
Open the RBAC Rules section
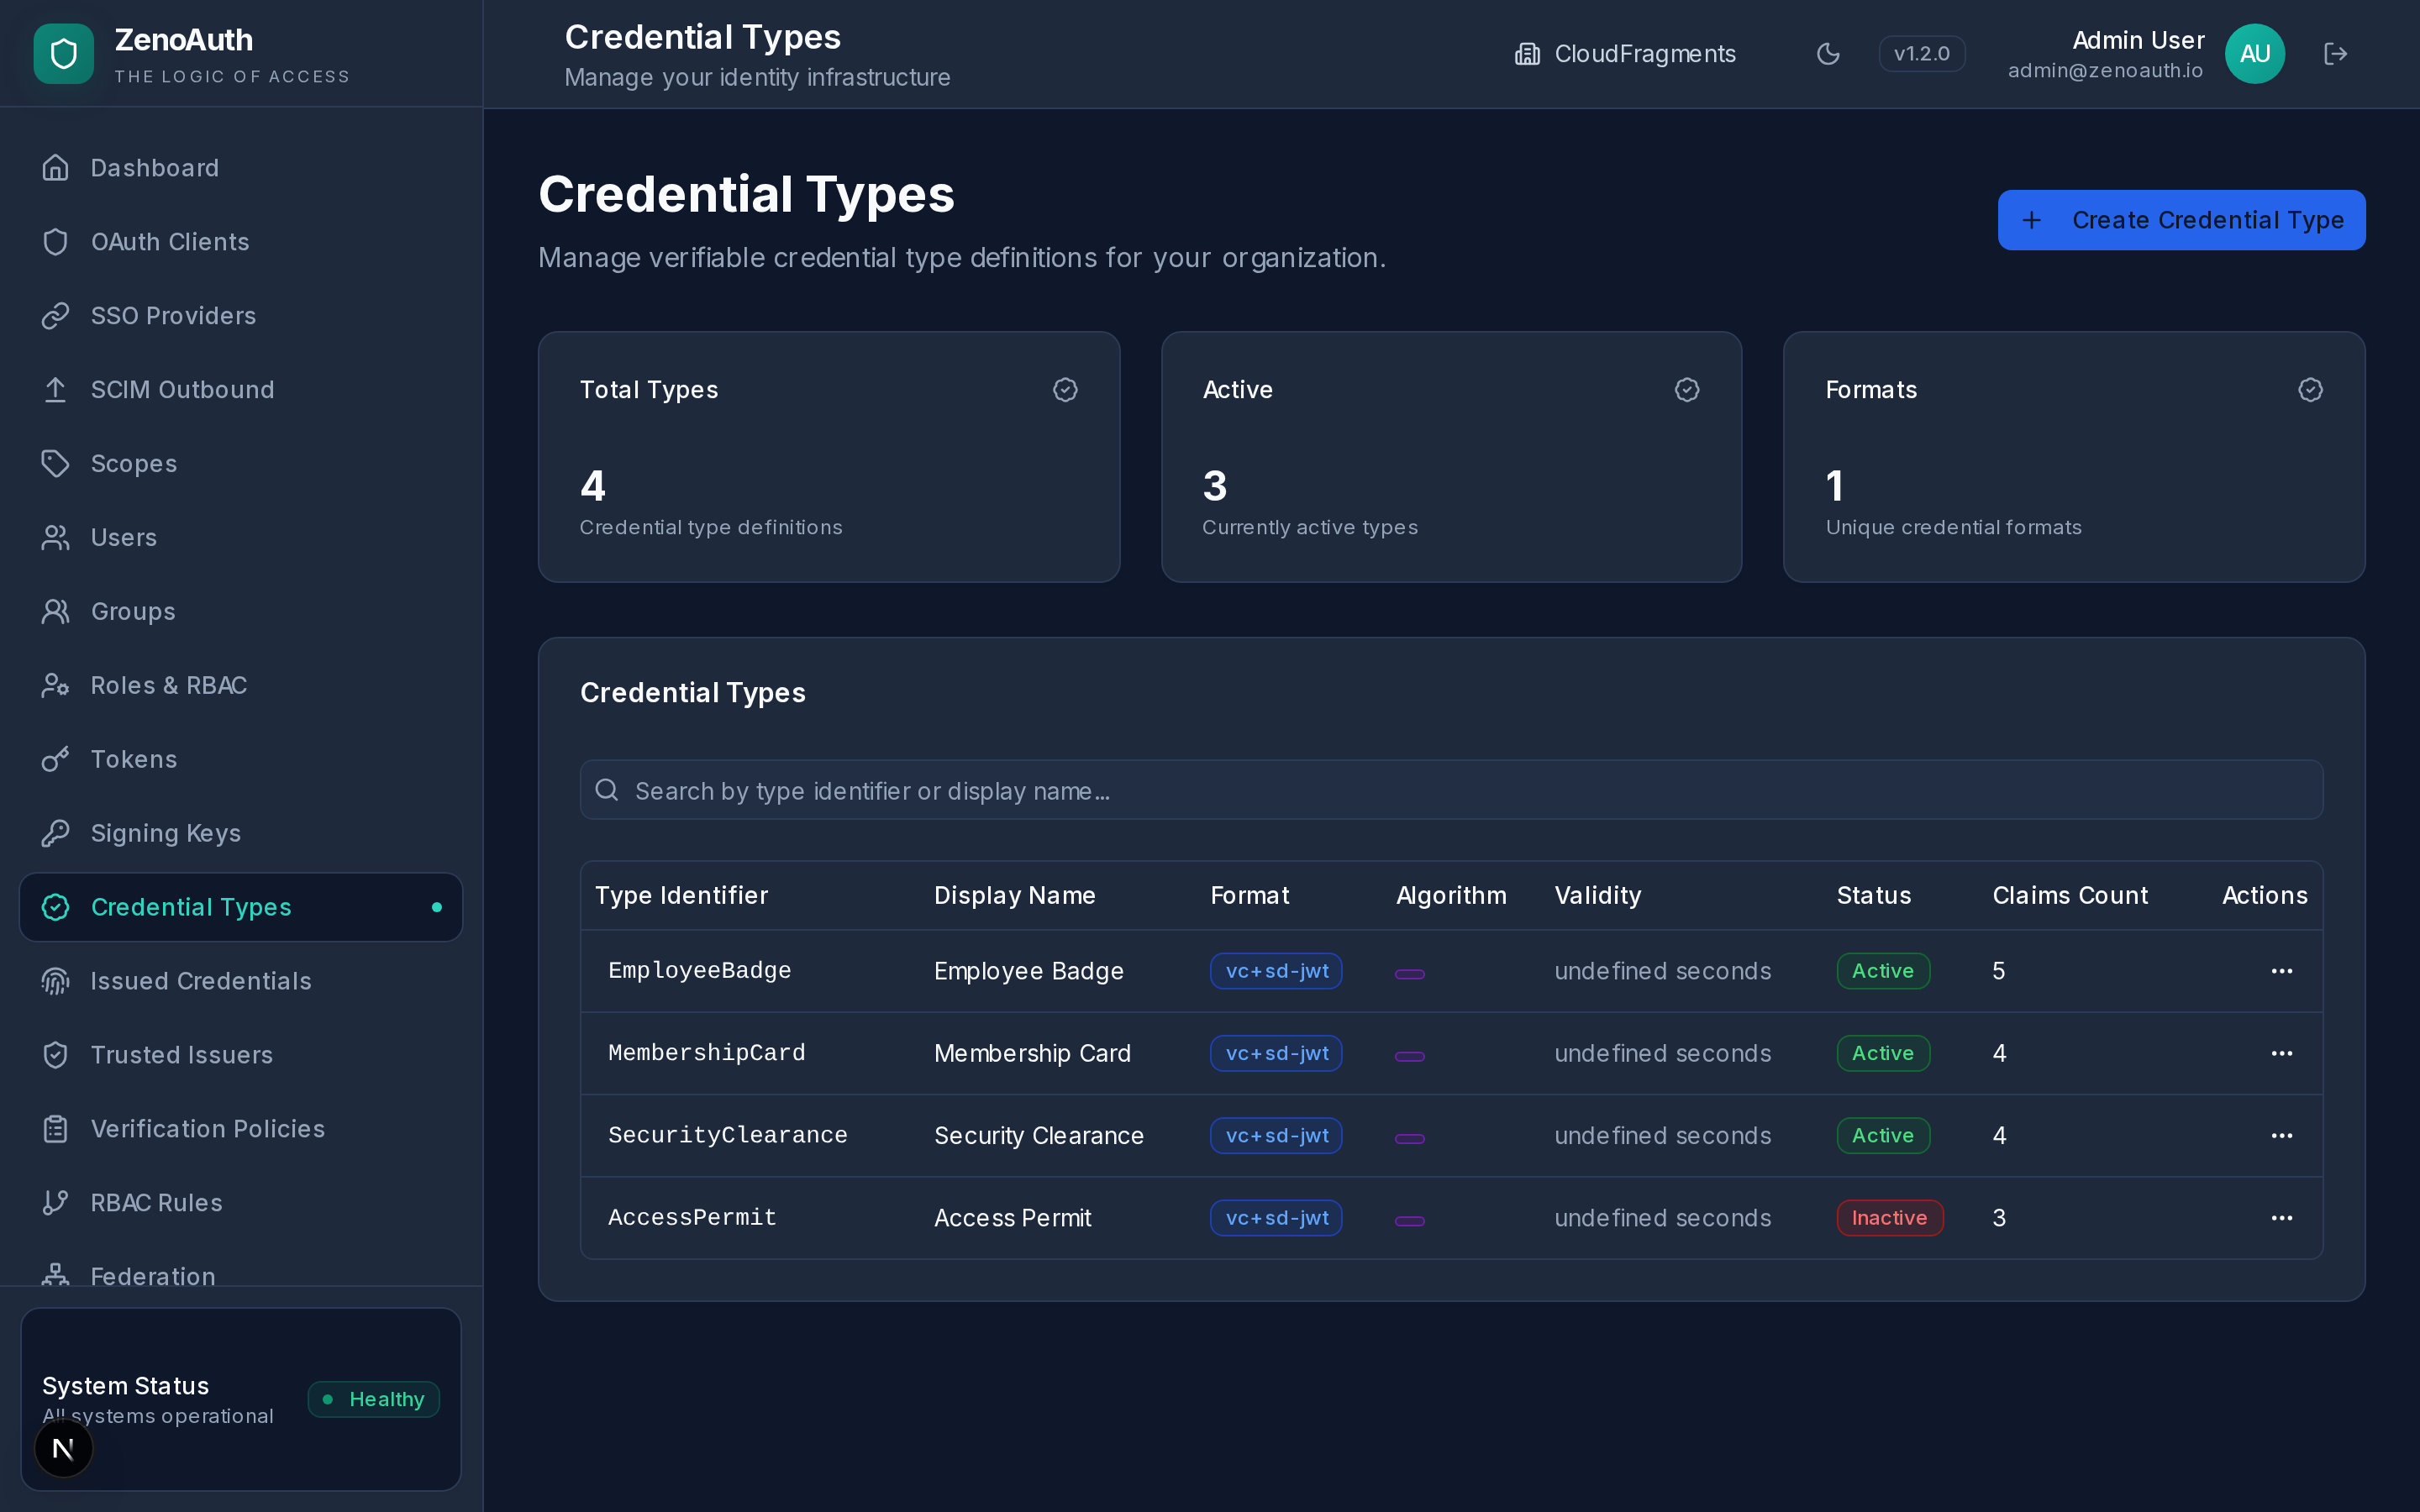click(x=156, y=1203)
